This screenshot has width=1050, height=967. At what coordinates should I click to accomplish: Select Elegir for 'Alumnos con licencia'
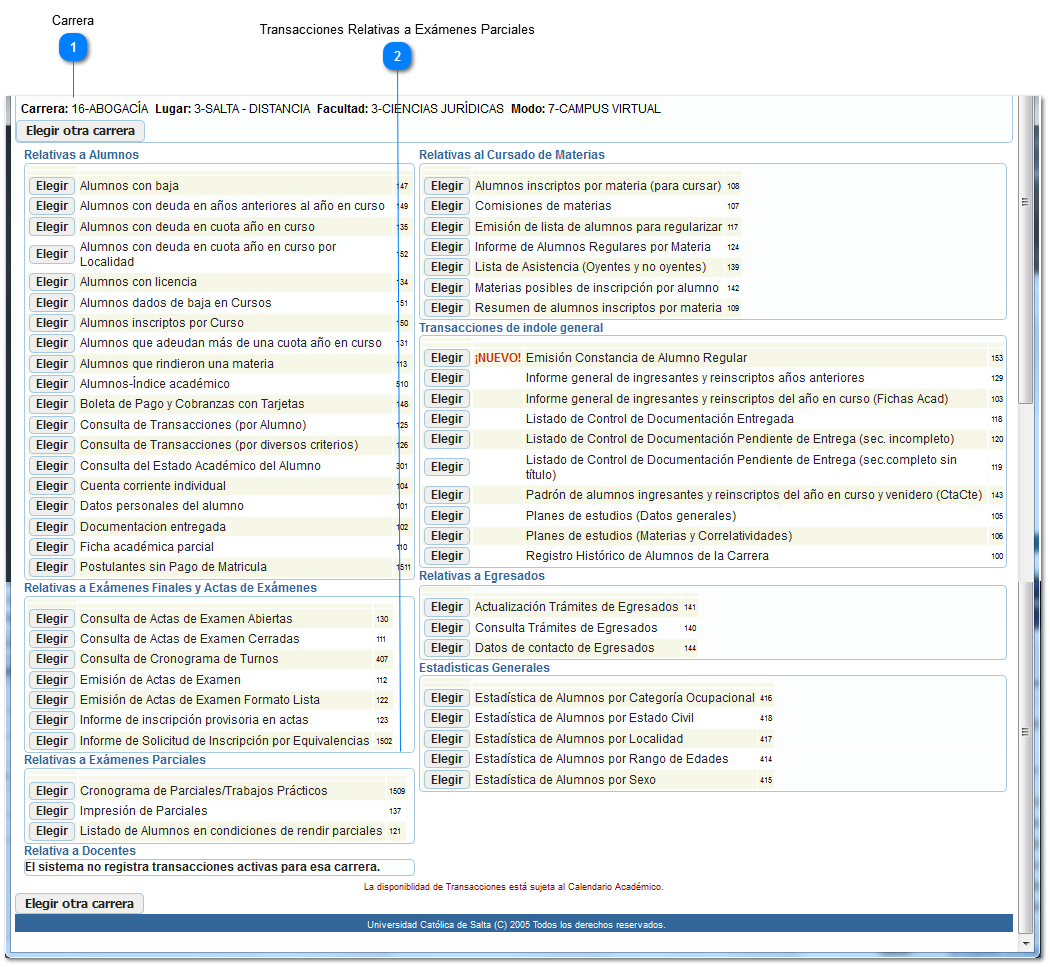[x=52, y=282]
